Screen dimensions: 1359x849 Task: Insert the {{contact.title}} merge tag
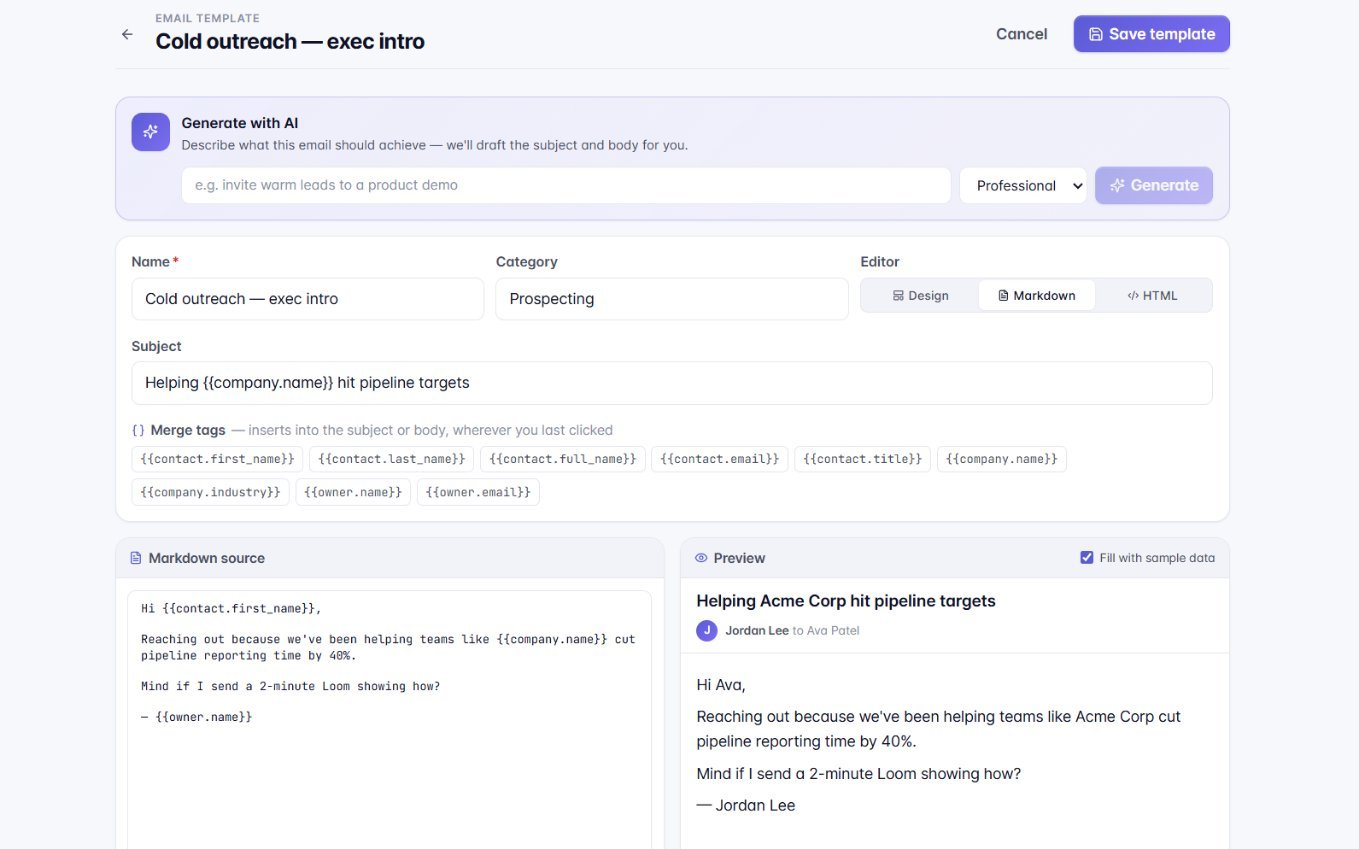(x=862, y=459)
